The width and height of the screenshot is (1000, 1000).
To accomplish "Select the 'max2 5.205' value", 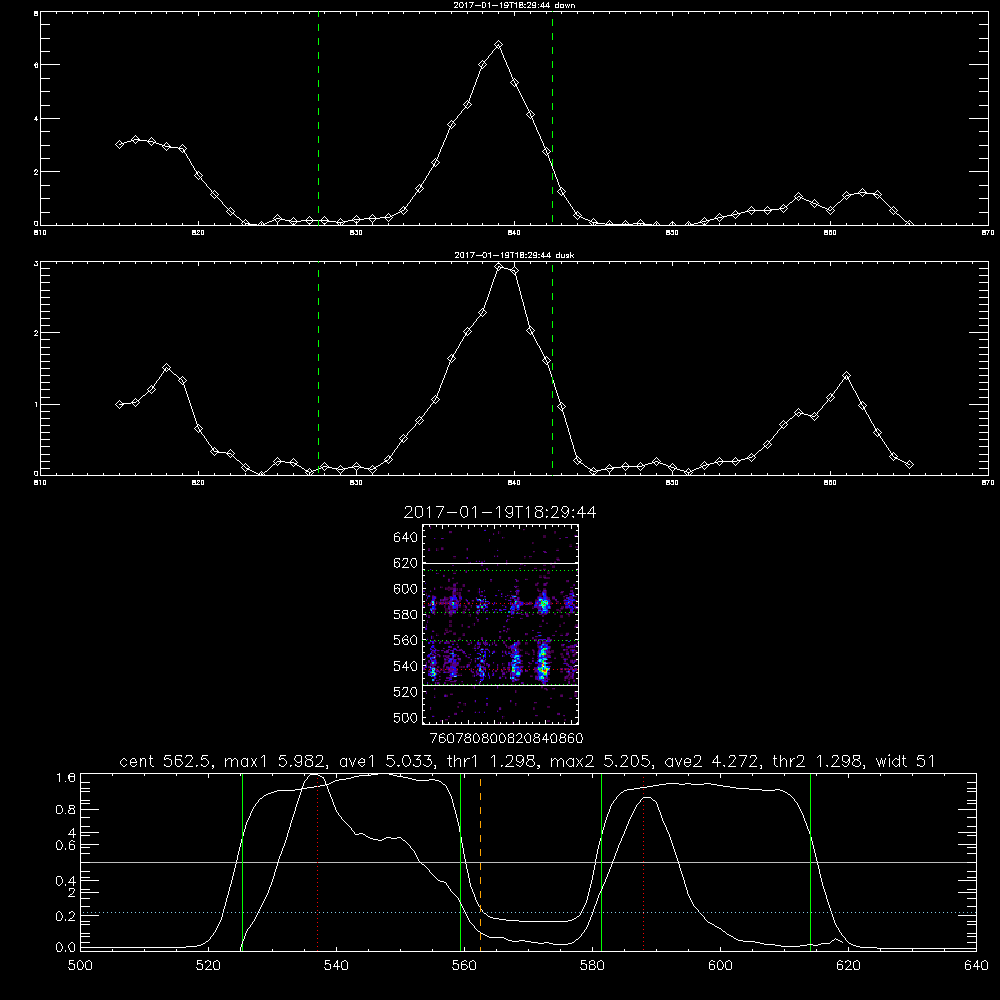I will (600, 761).
